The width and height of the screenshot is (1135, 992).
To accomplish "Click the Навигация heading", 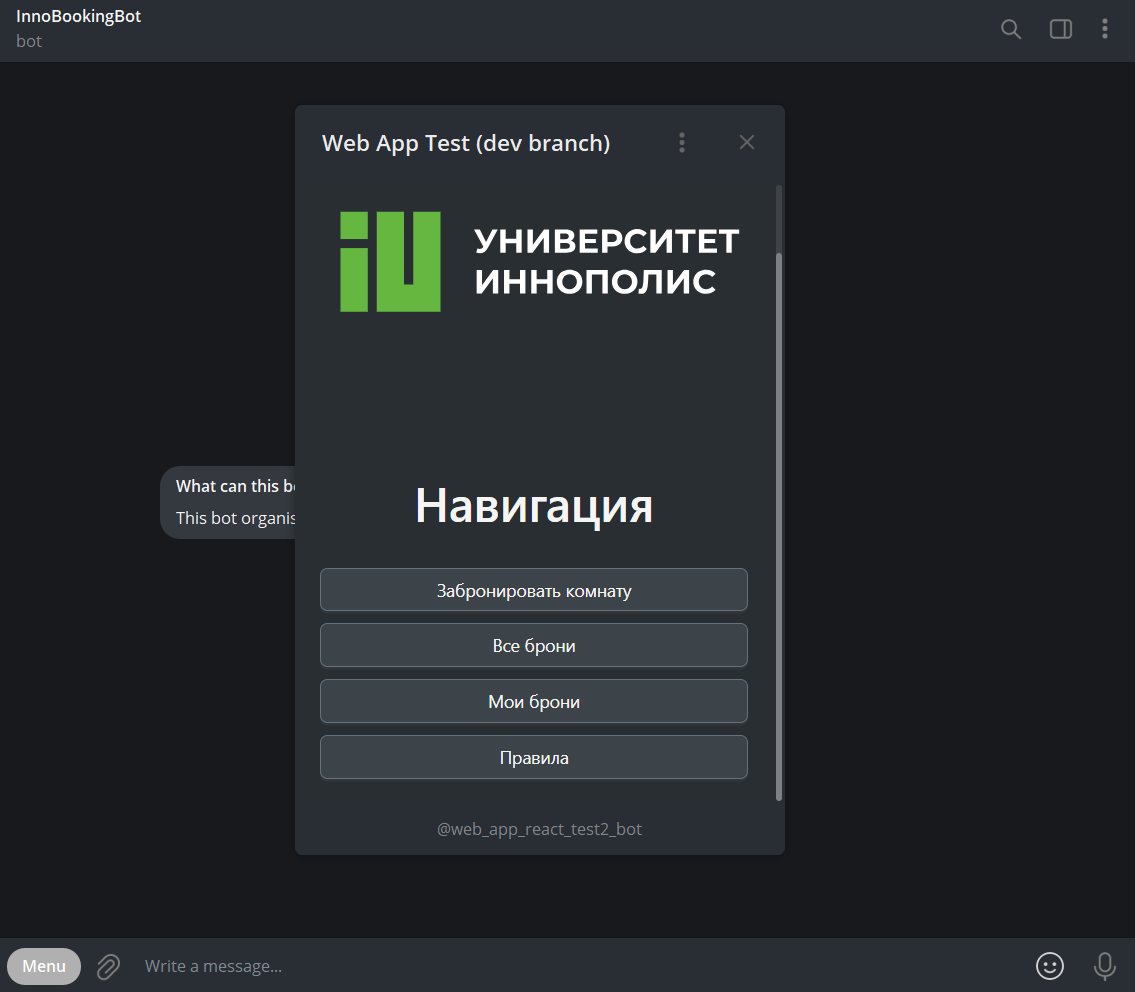I will pyautogui.click(x=533, y=505).
